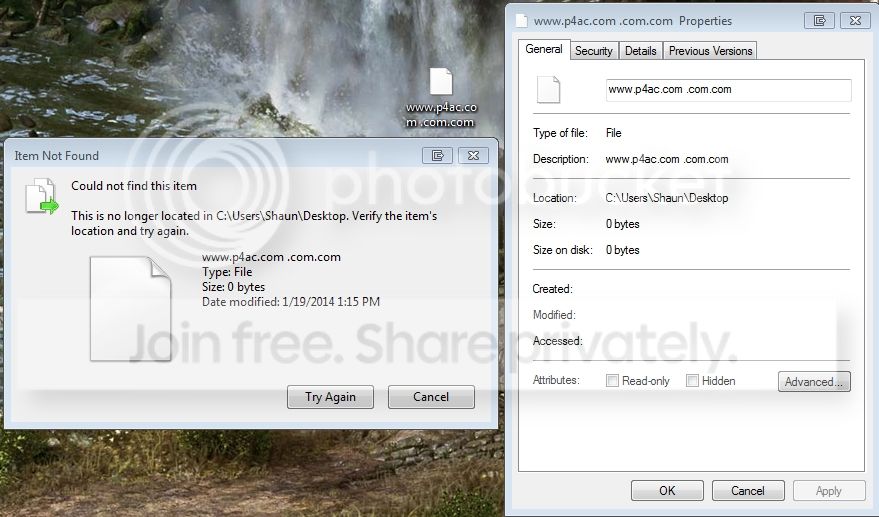Switch to the General tab

pyautogui.click(x=544, y=49)
